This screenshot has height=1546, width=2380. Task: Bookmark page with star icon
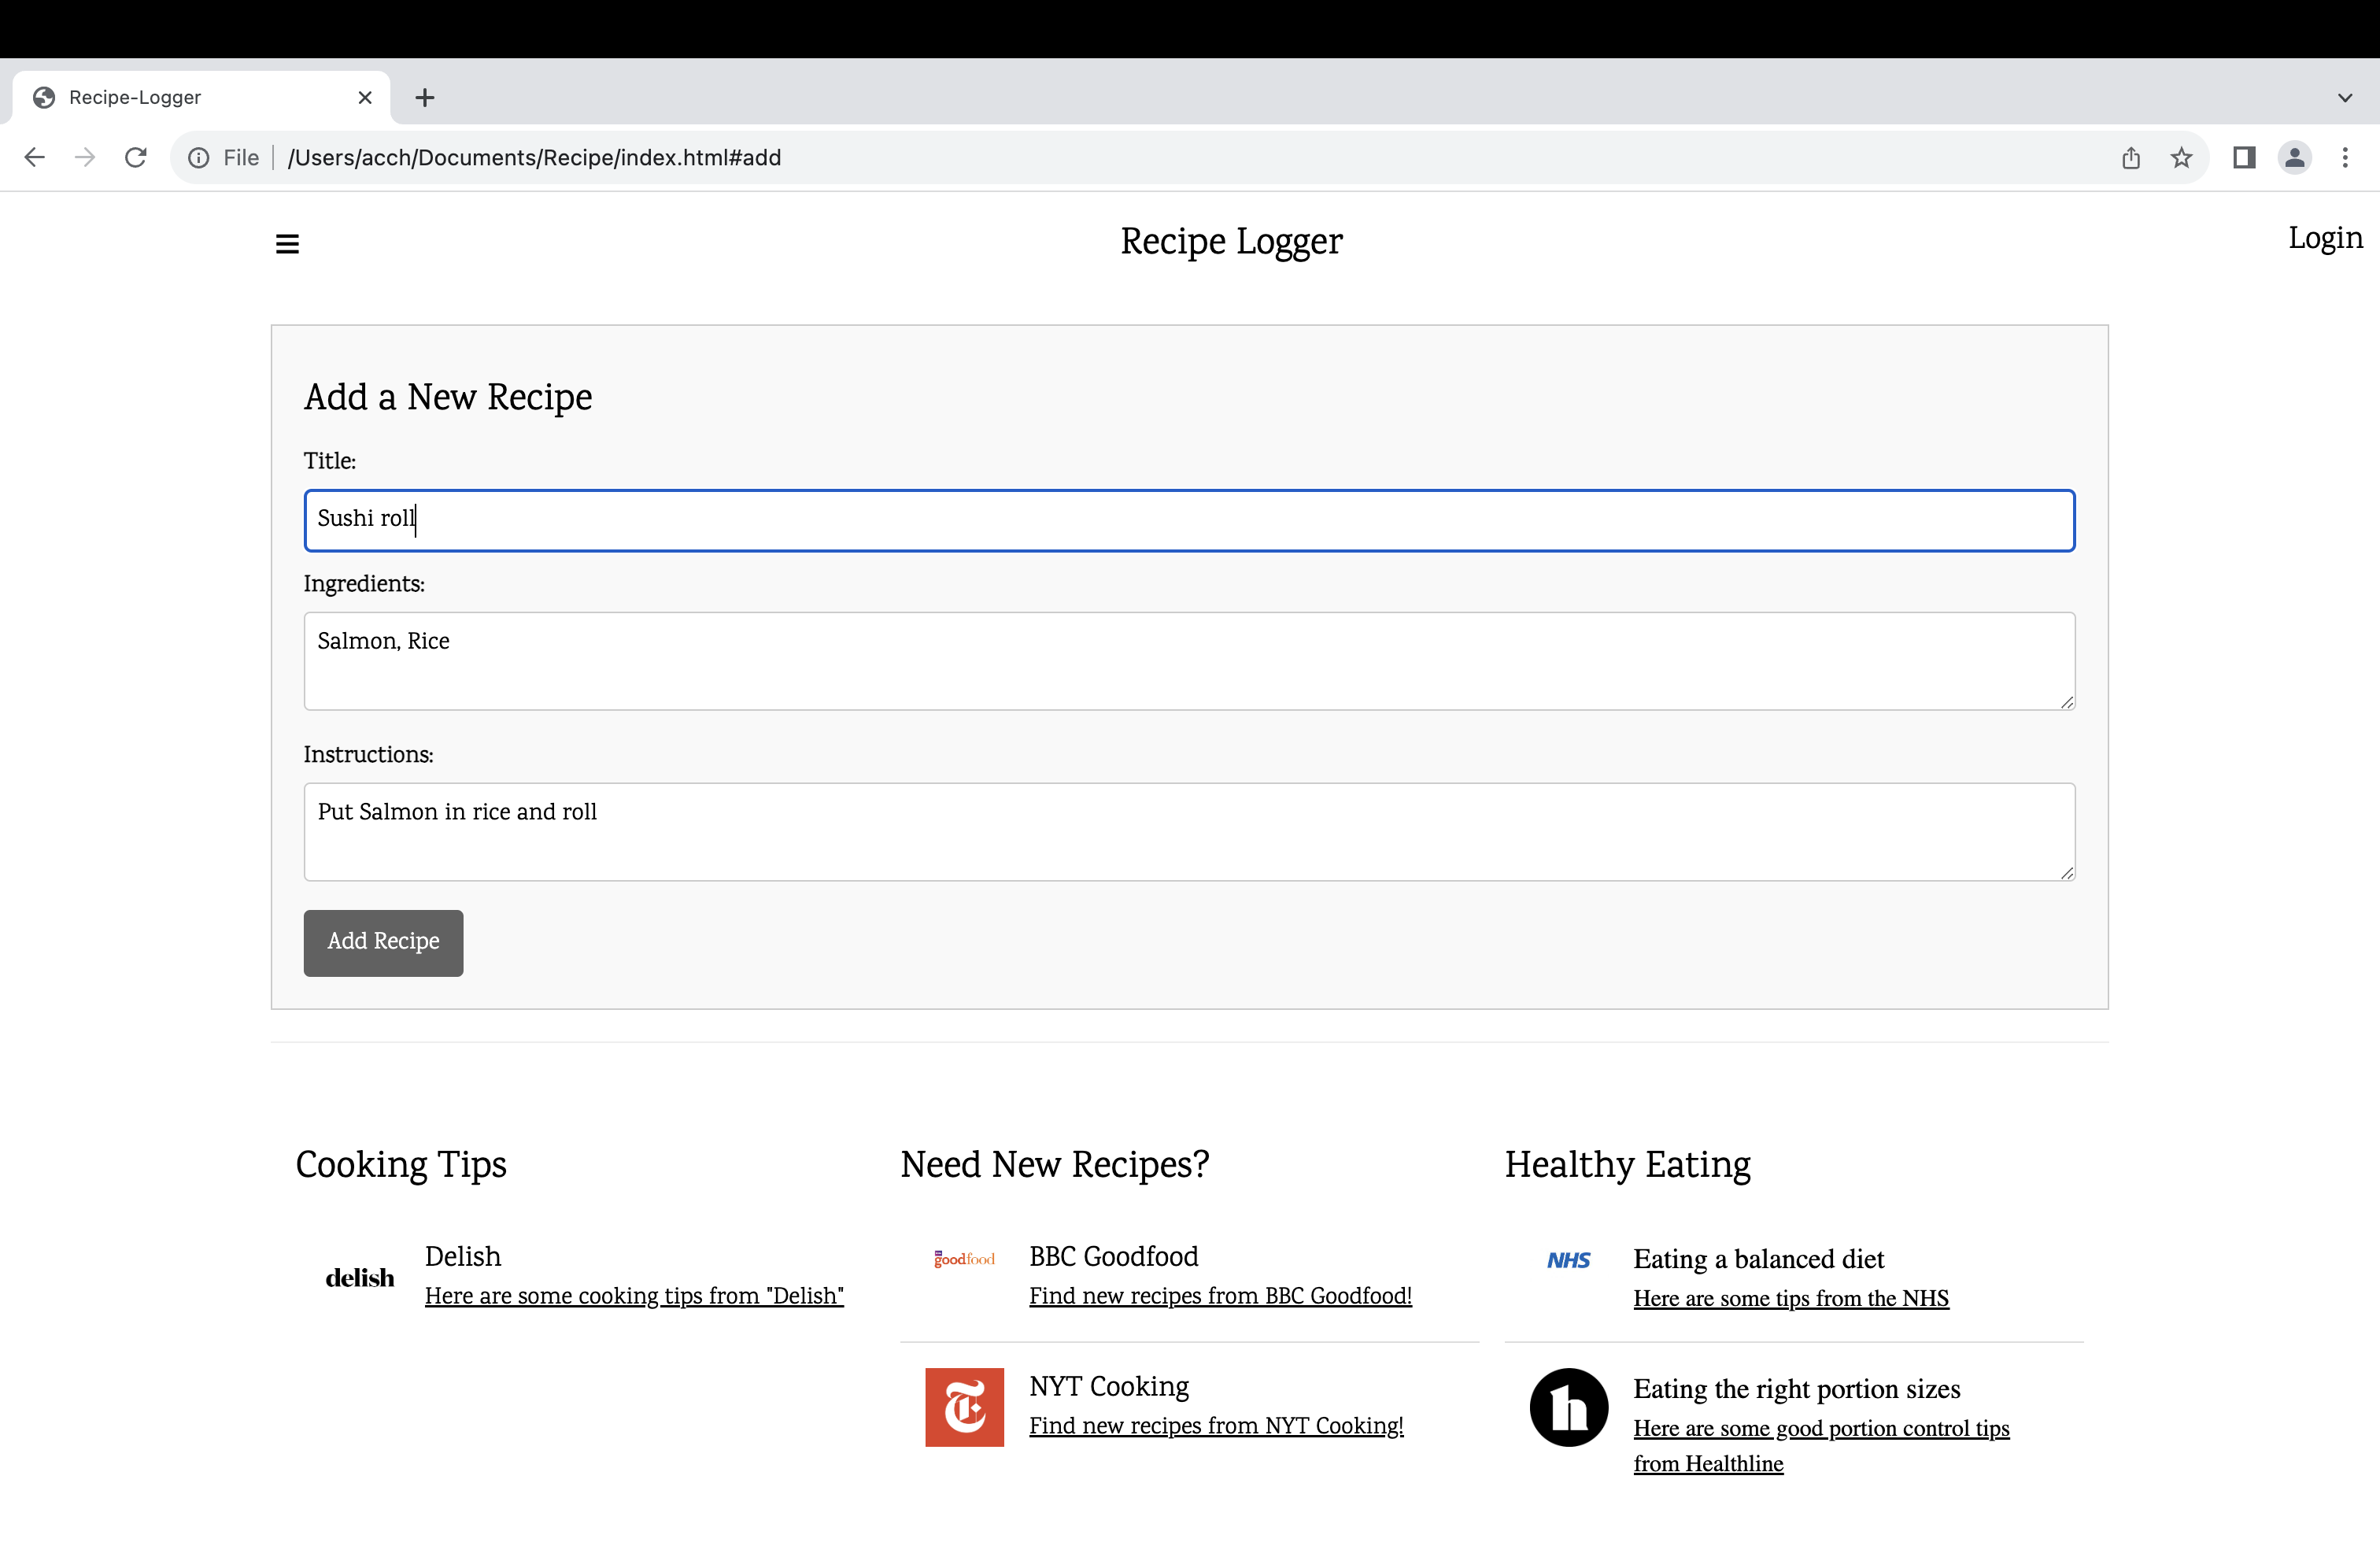click(2181, 158)
